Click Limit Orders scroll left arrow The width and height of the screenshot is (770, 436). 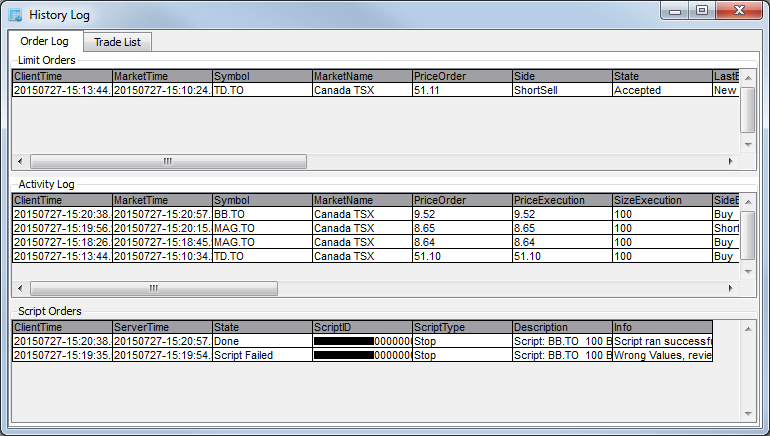pos(19,160)
